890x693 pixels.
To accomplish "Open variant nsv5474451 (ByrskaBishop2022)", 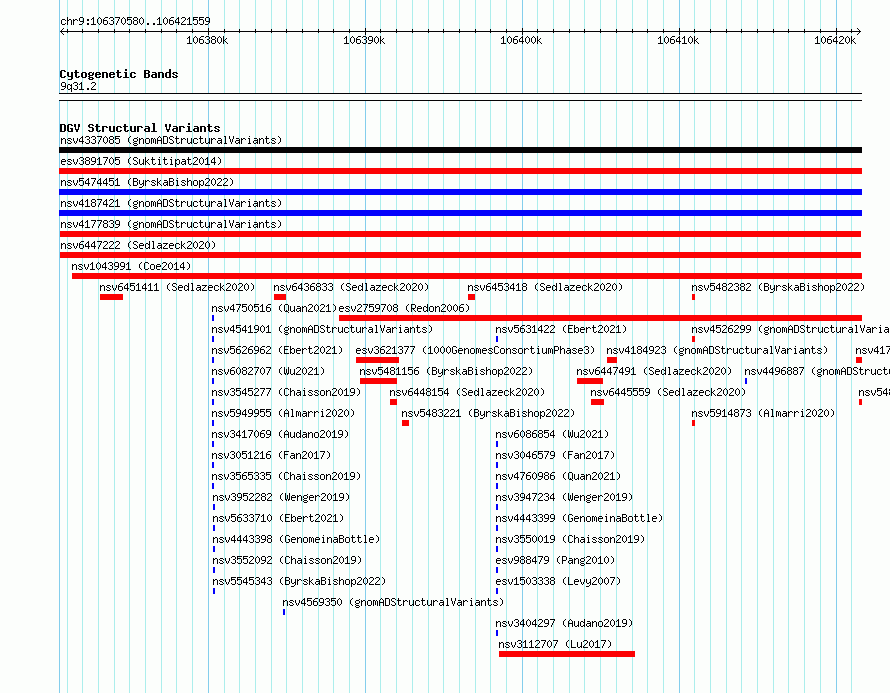I will pos(147,182).
